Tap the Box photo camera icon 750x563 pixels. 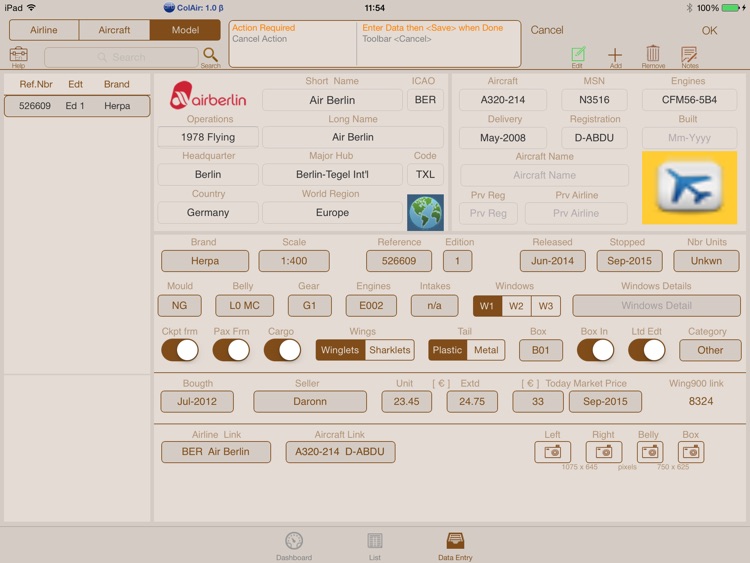coord(691,452)
